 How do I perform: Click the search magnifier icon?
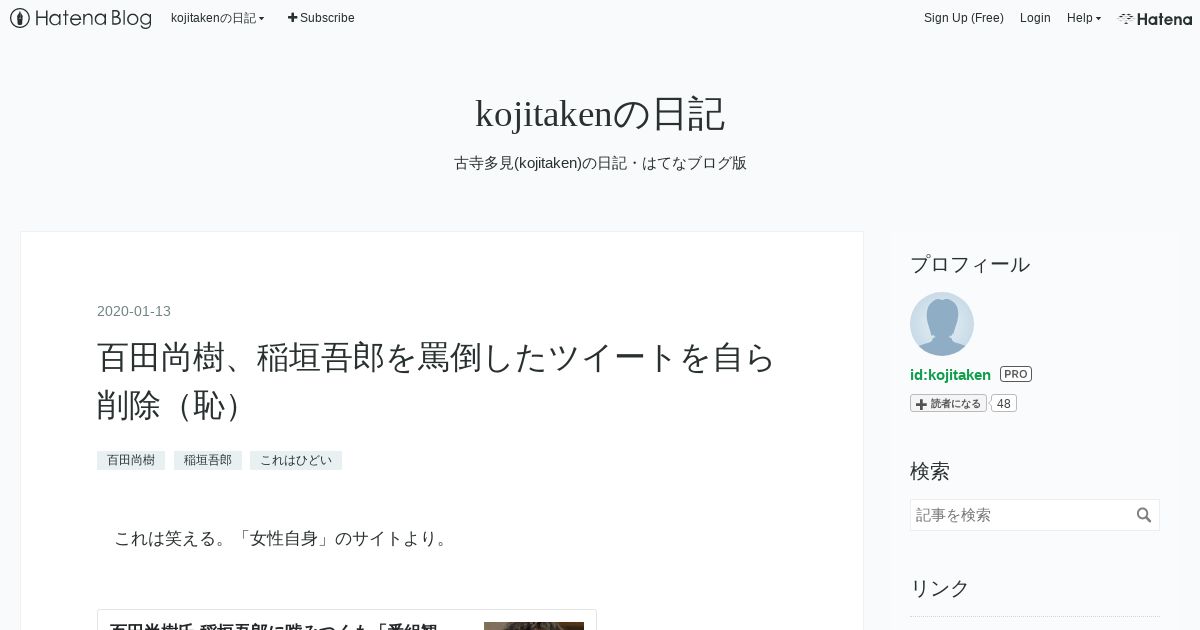1144,515
